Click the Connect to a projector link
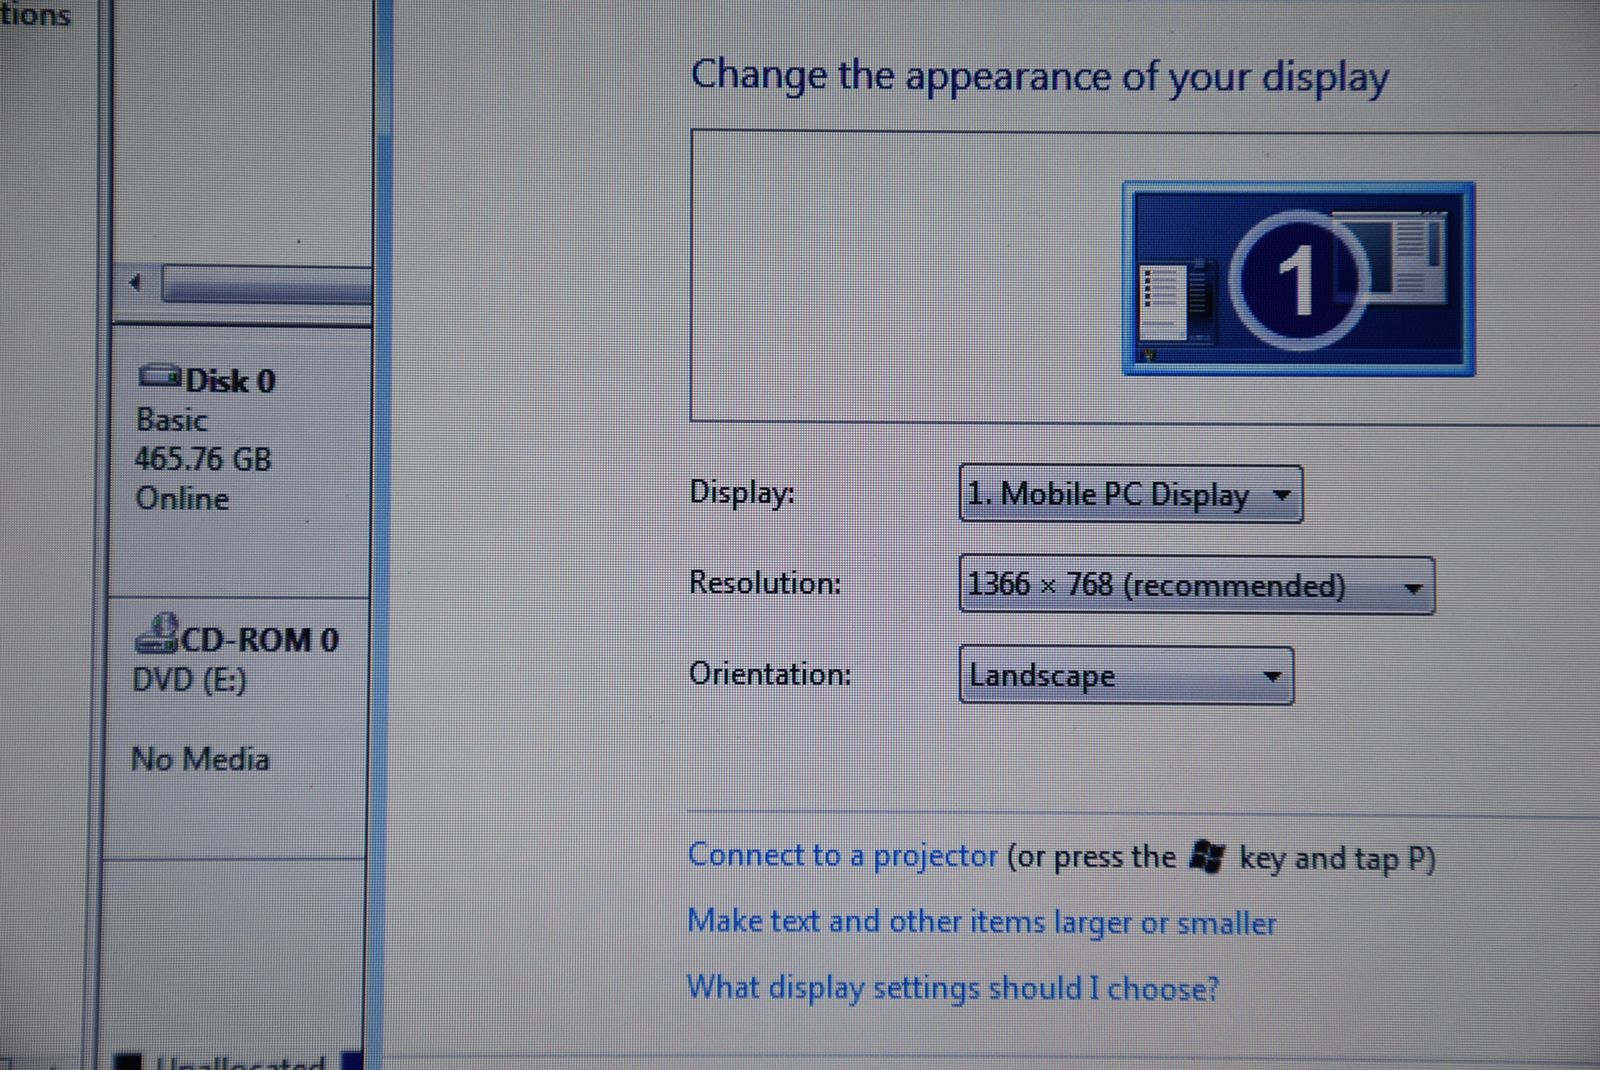Viewport: 1600px width, 1070px height. click(x=842, y=856)
